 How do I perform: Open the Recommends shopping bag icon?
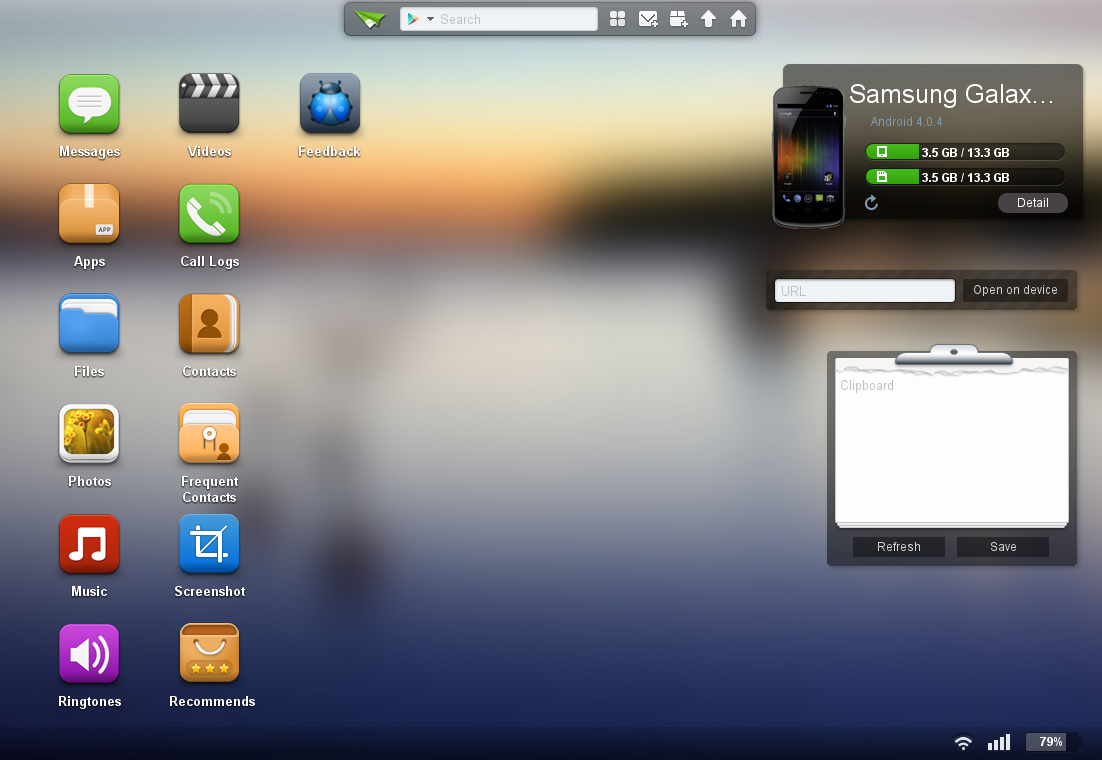pos(209,653)
